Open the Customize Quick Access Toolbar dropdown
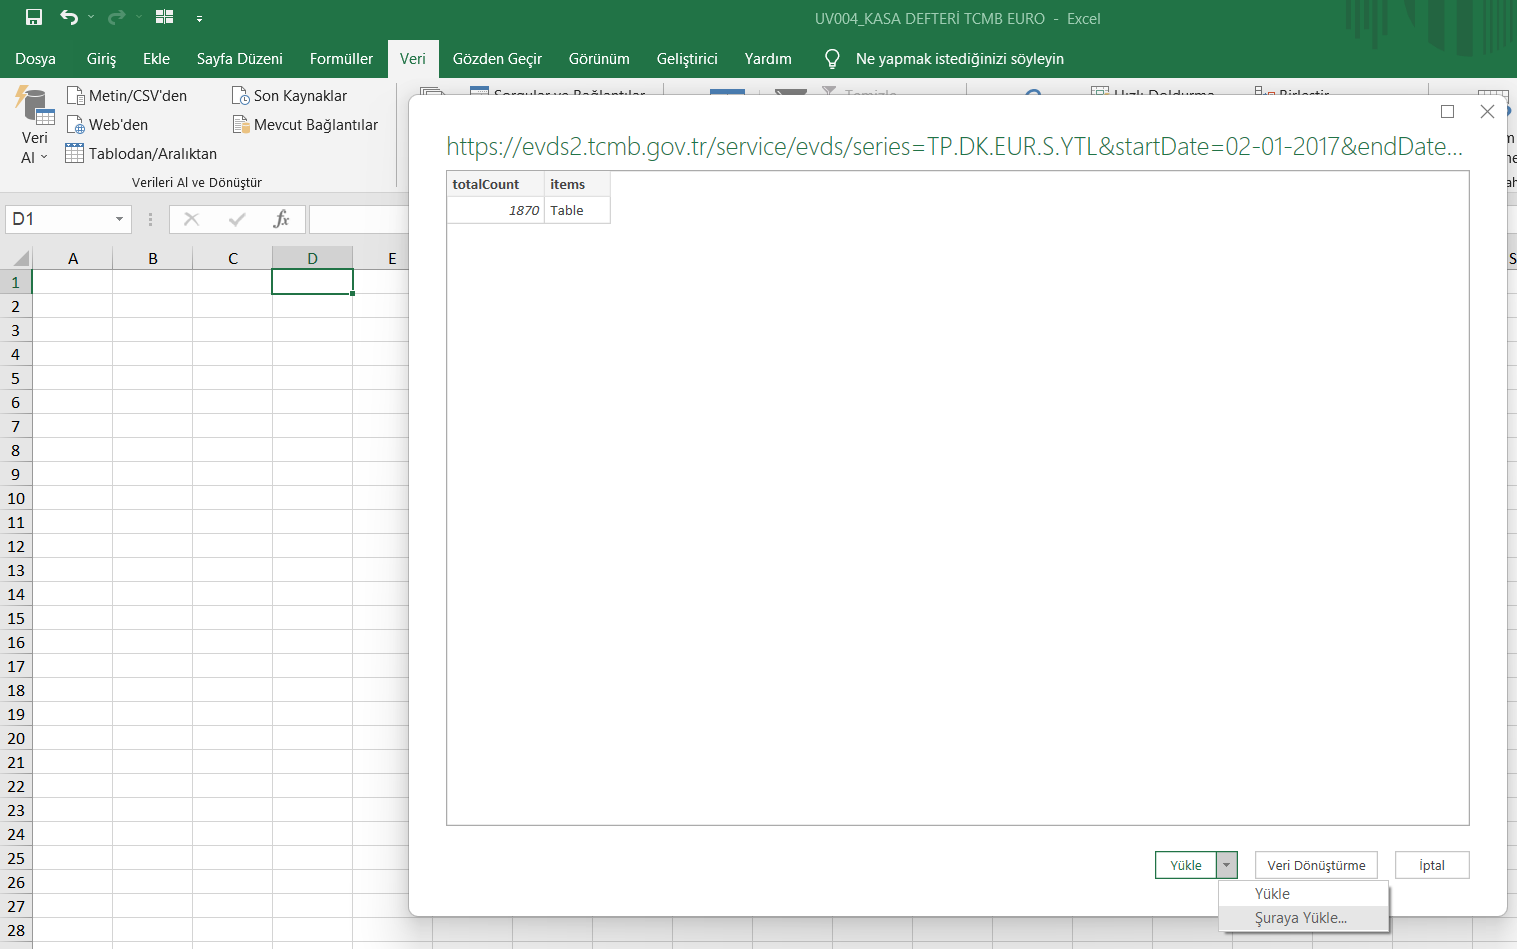1517x949 pixels. click(x=200, y=18)
